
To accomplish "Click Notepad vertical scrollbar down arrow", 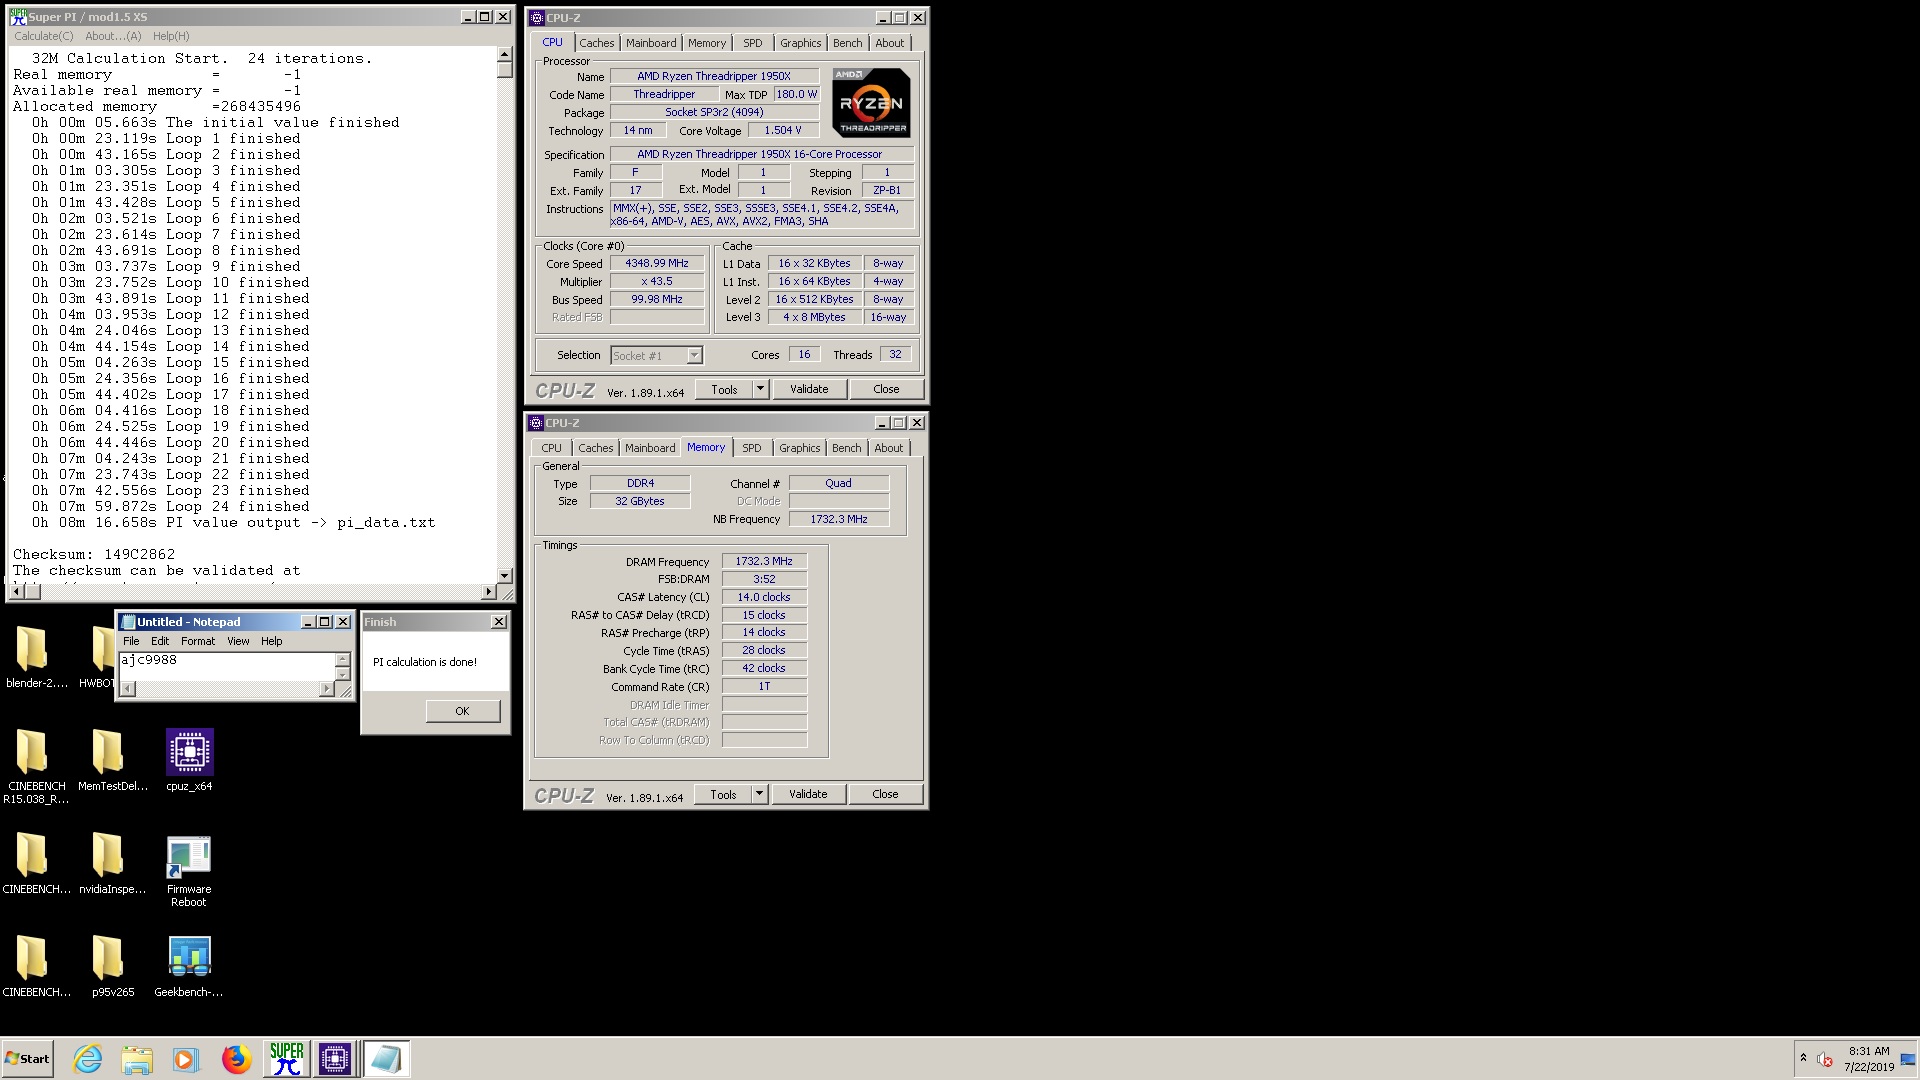I will (342, 674).
